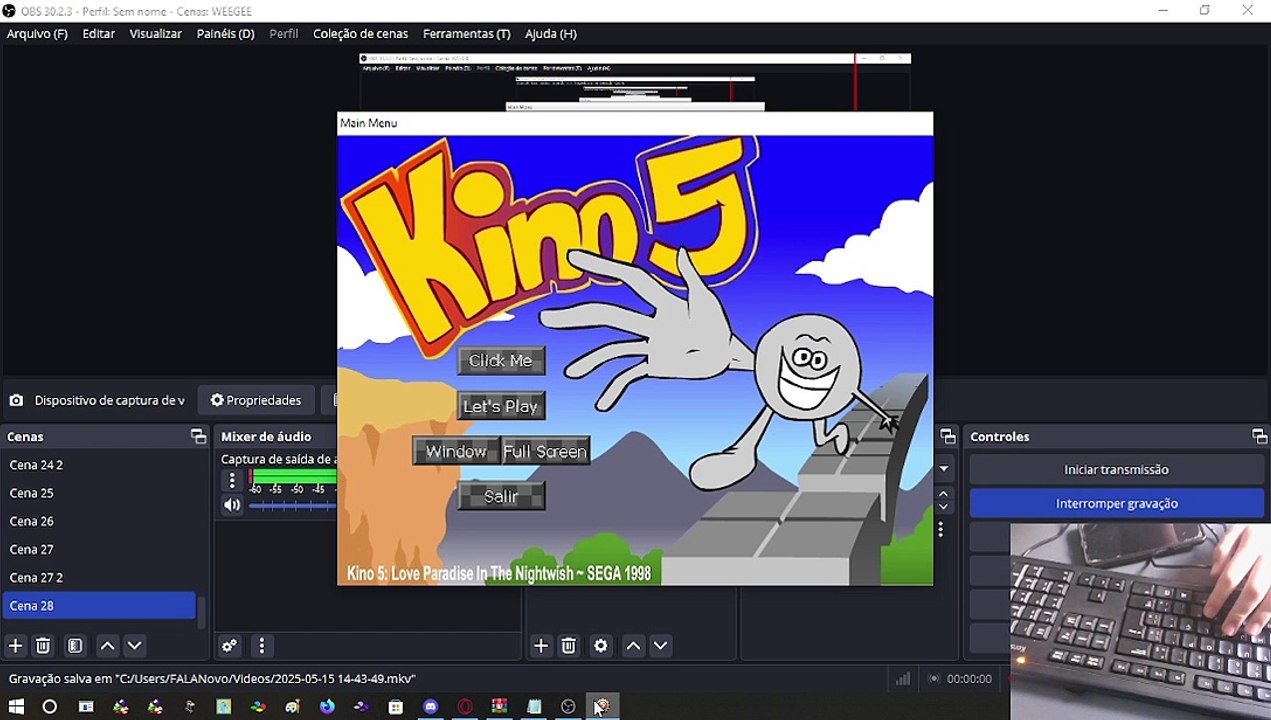Adjust Captura de saída volume slider

point(292,505)
